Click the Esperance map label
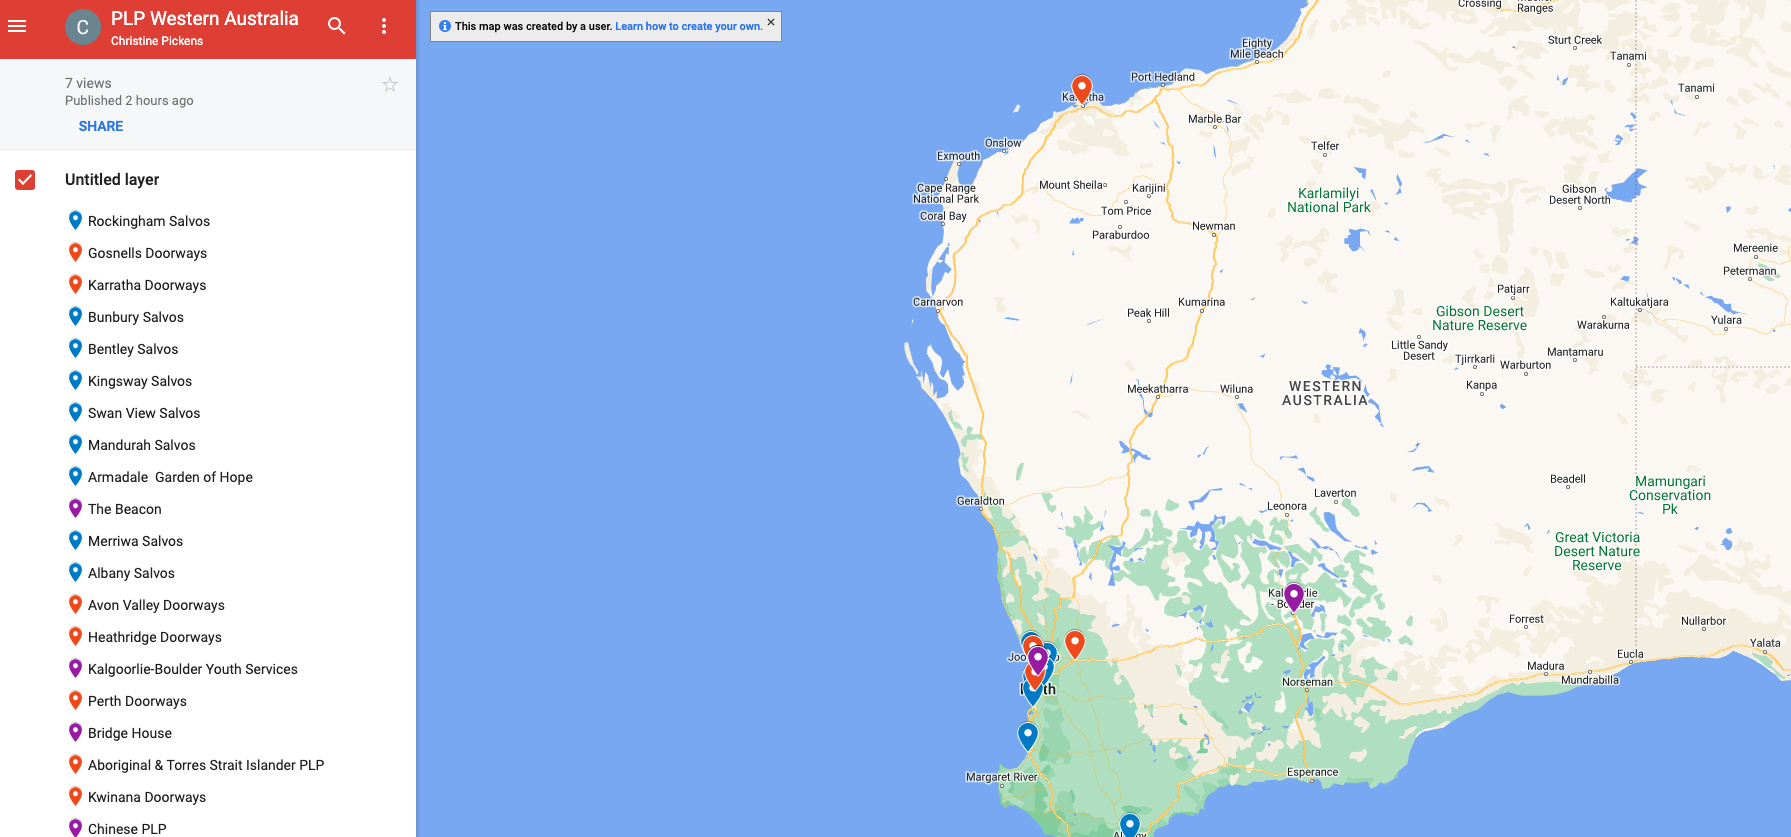 pos(1313,772)
